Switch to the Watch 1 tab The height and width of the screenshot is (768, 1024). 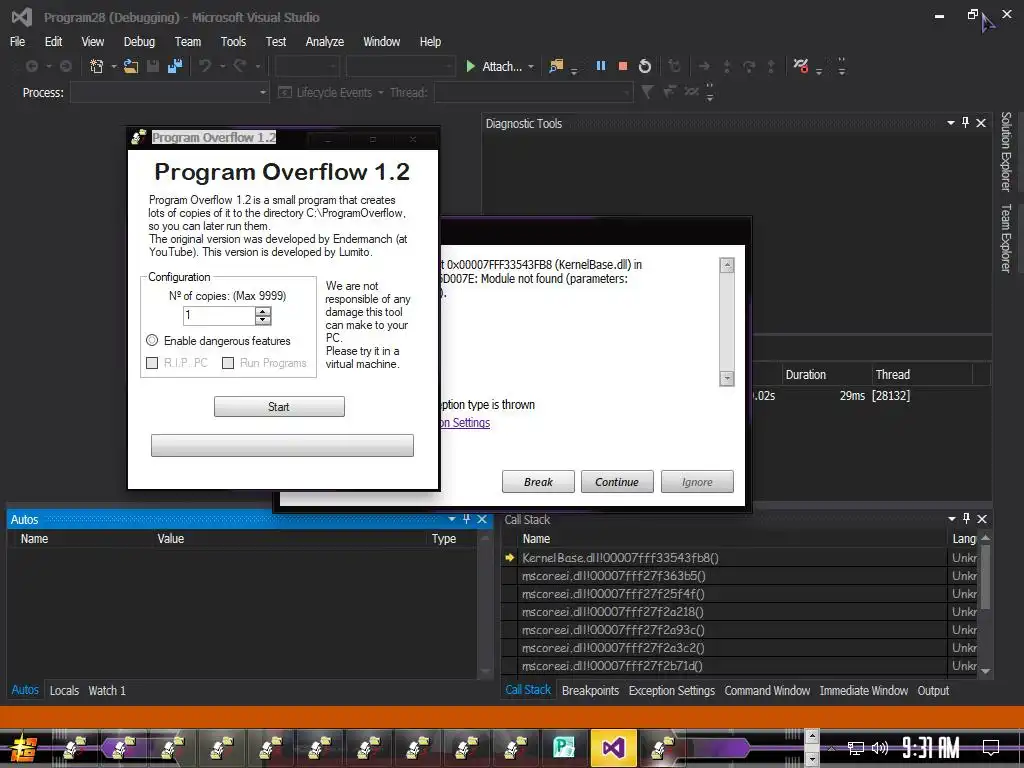pyautogui.click(x=107, y=690)
